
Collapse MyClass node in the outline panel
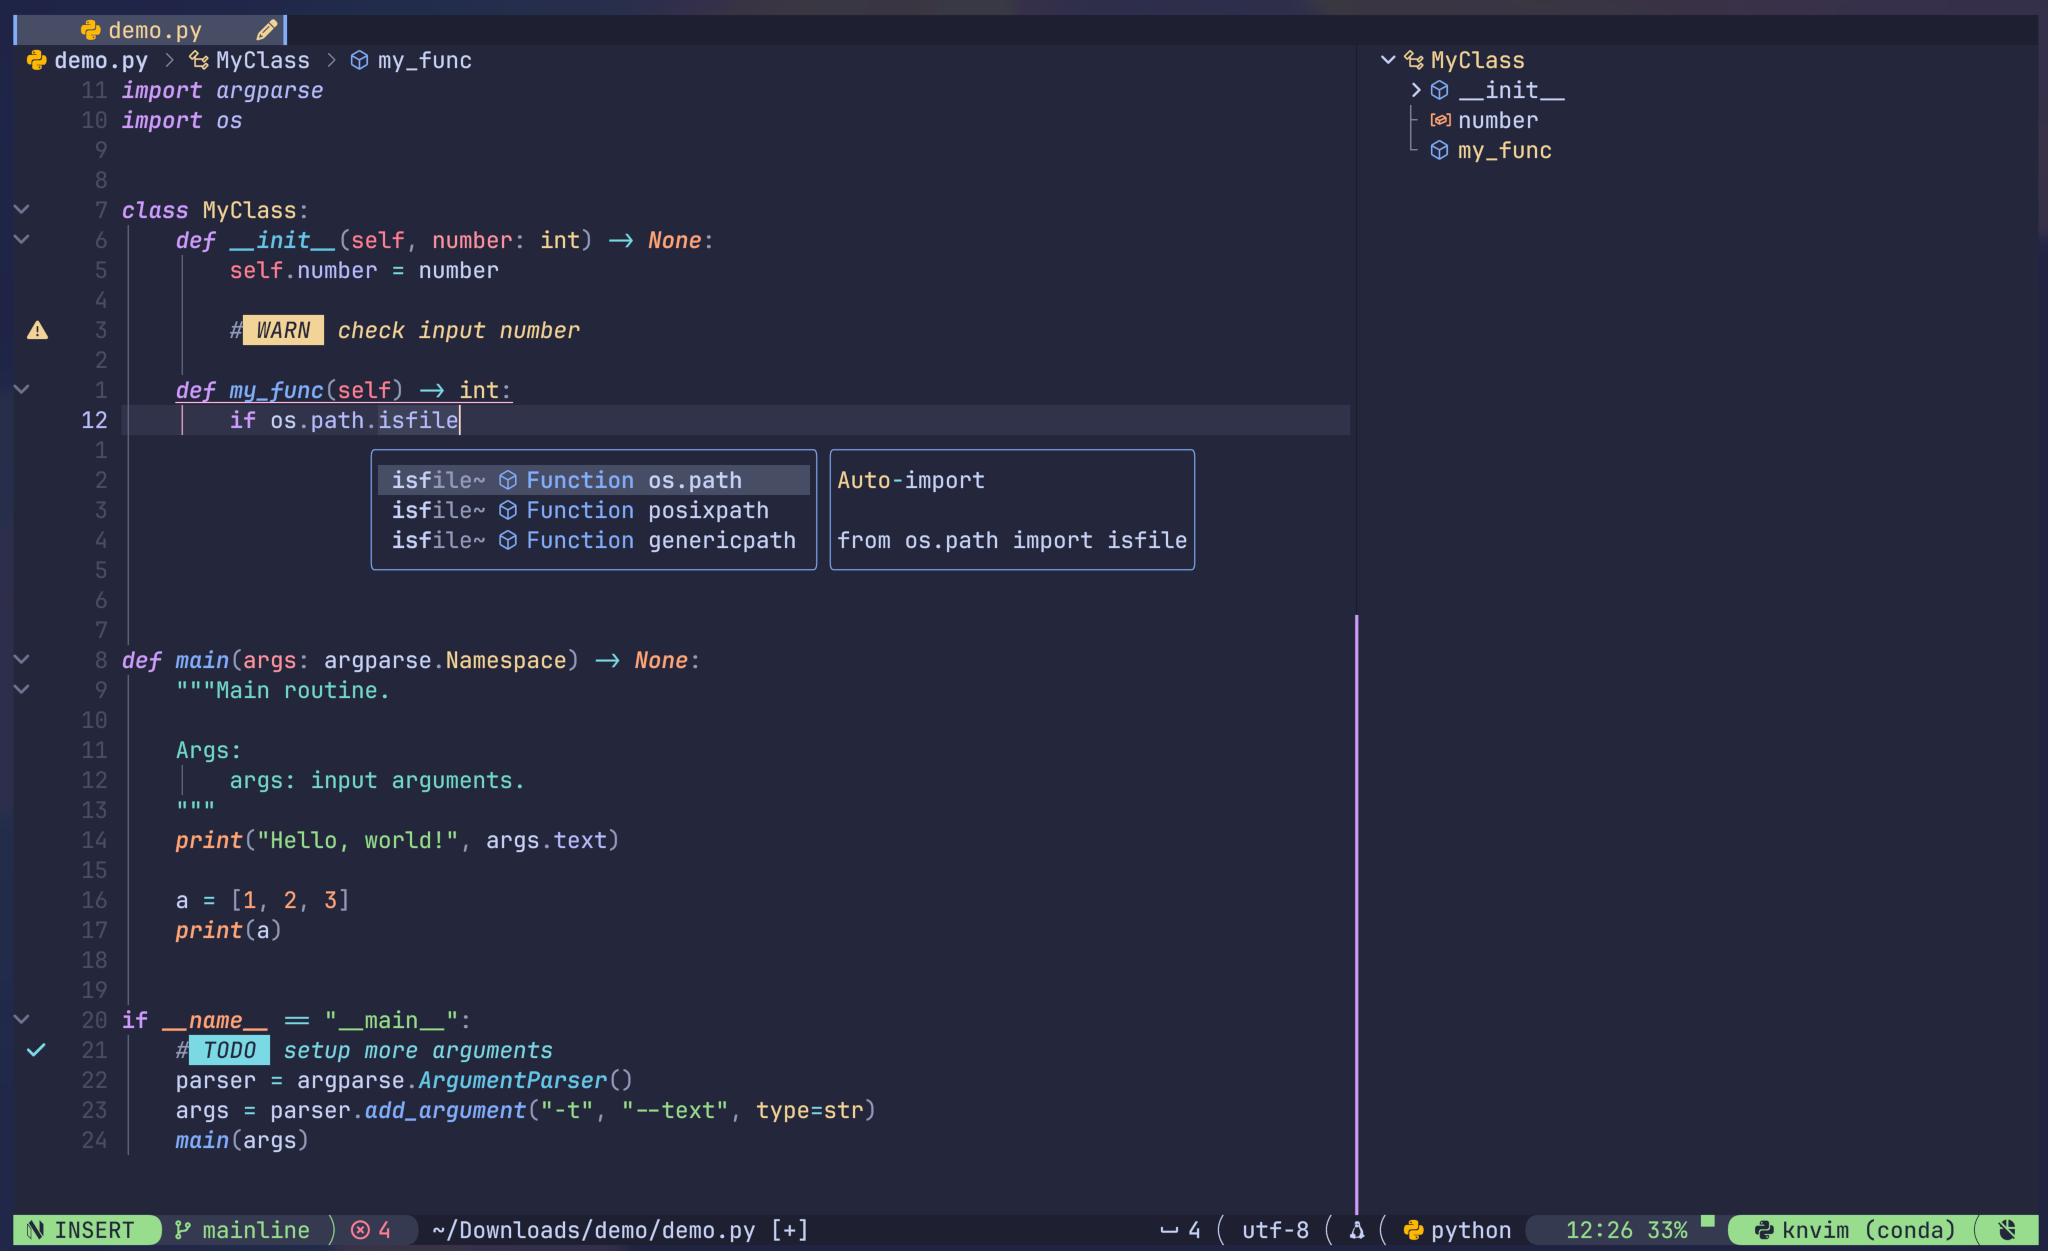[1388, 60]
